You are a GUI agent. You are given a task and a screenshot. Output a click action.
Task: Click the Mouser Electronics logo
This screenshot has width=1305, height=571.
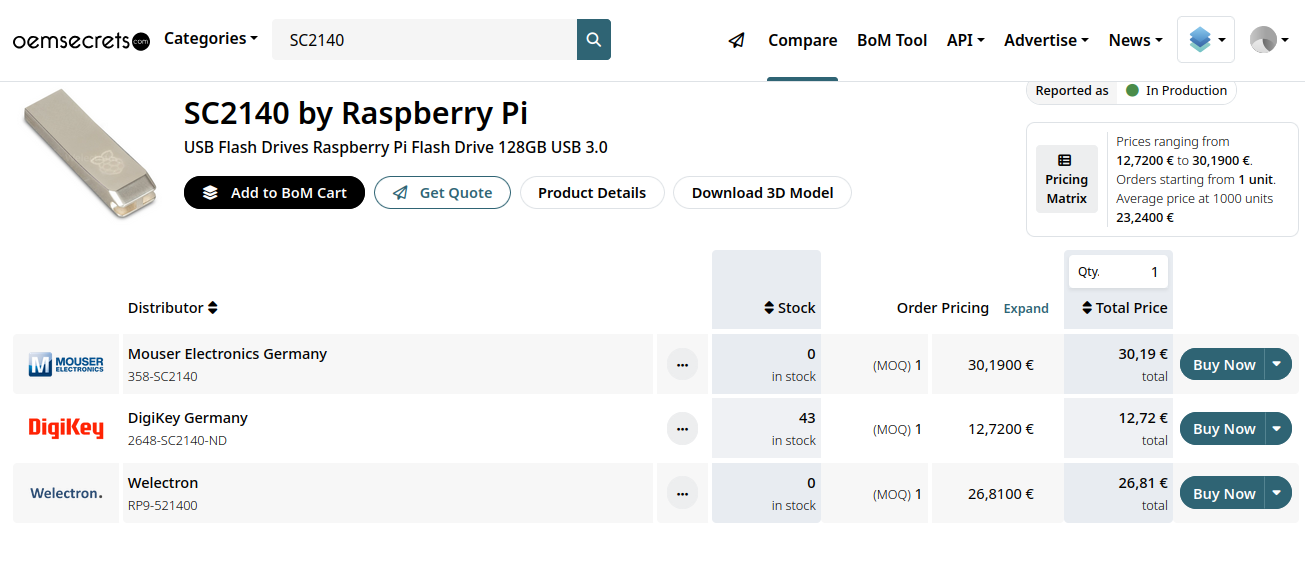tap(67, 364)
